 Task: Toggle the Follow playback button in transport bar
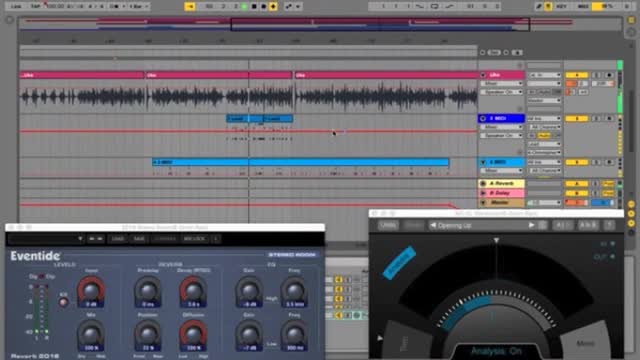coord(190,7)
